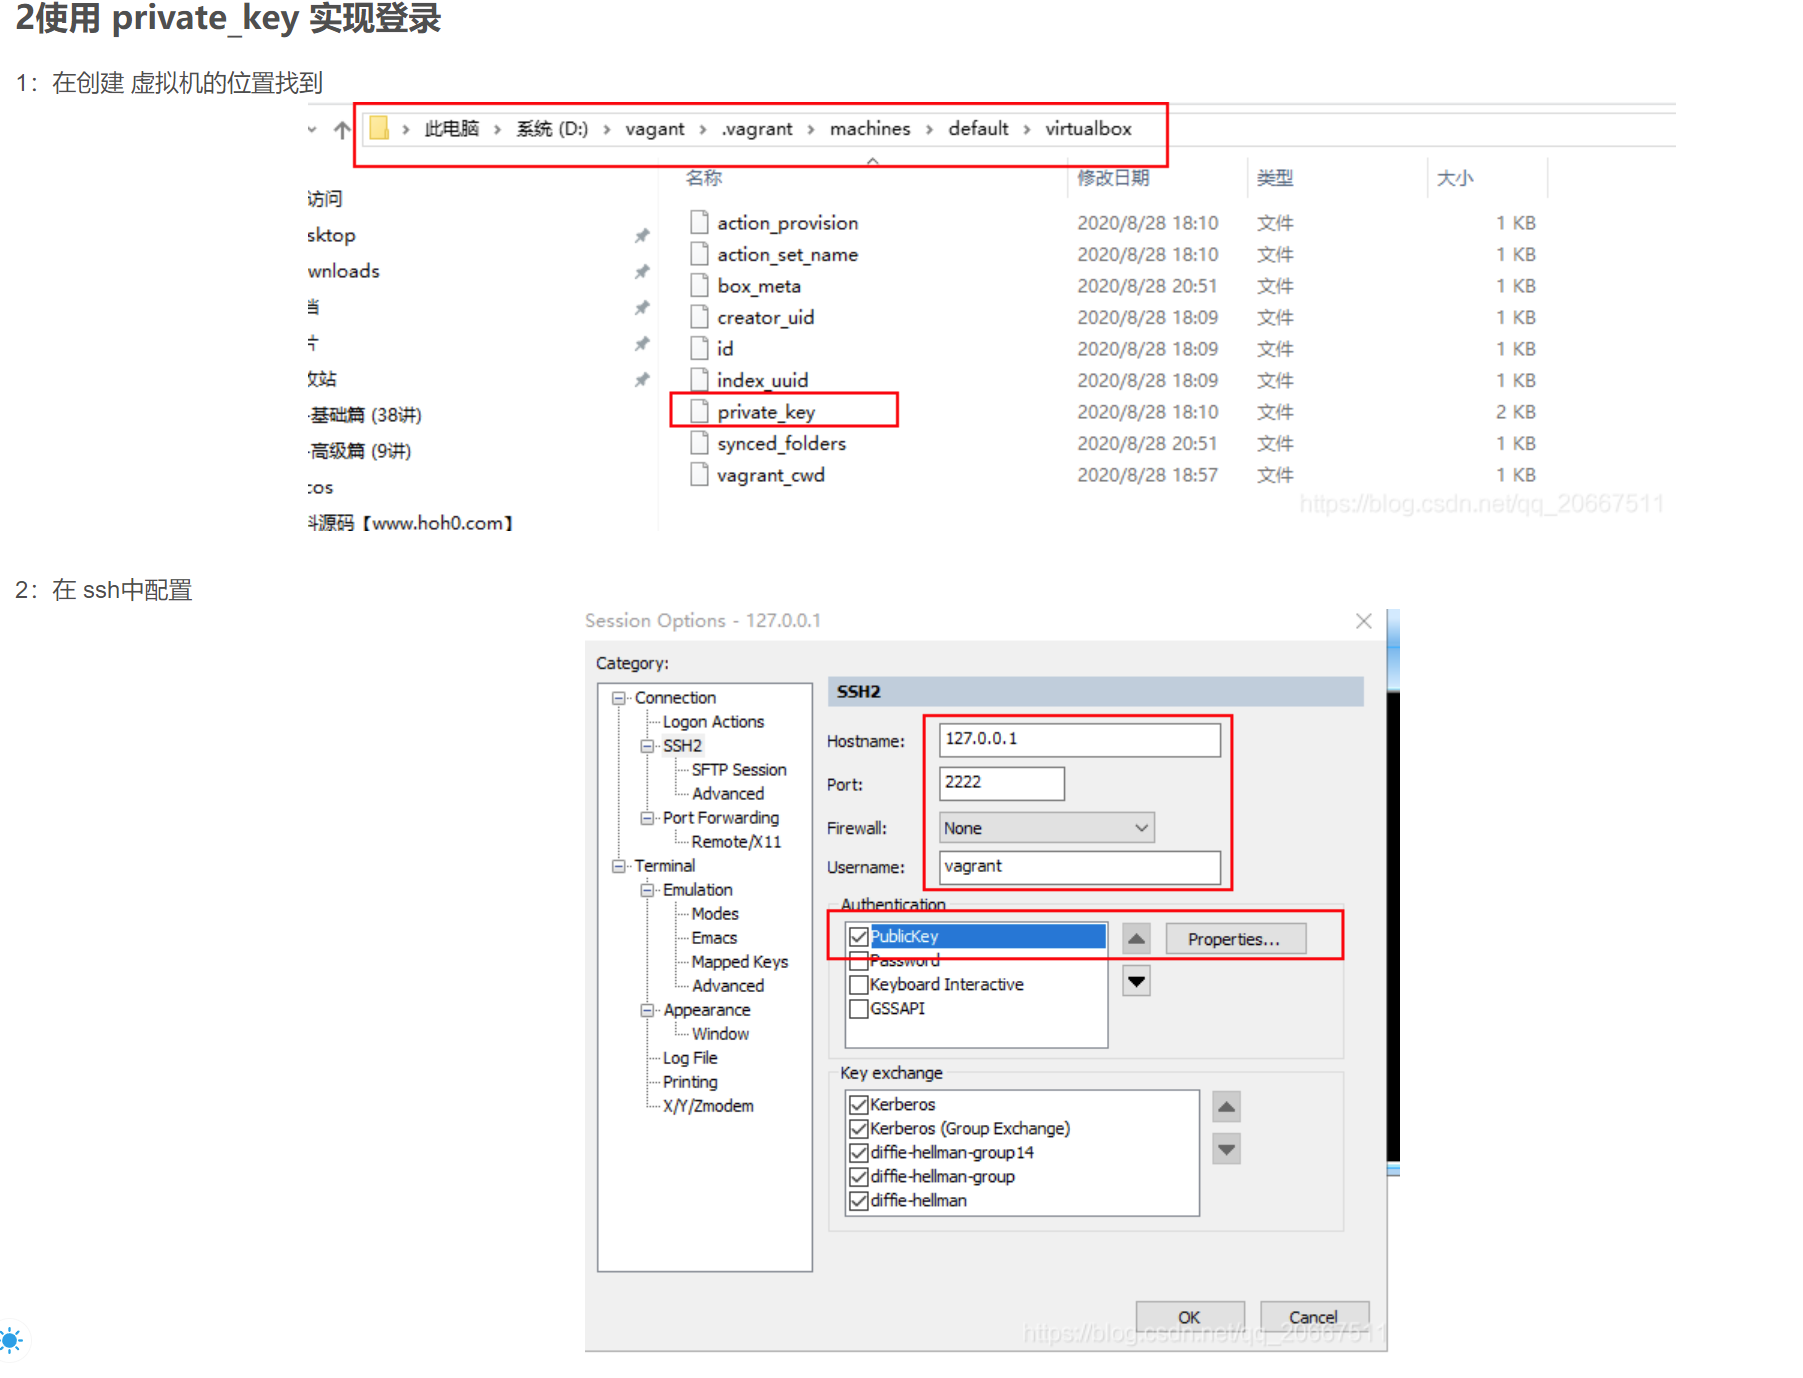Click the Port input field
1803x1378 pixels.
click(x=1001, y=783)
